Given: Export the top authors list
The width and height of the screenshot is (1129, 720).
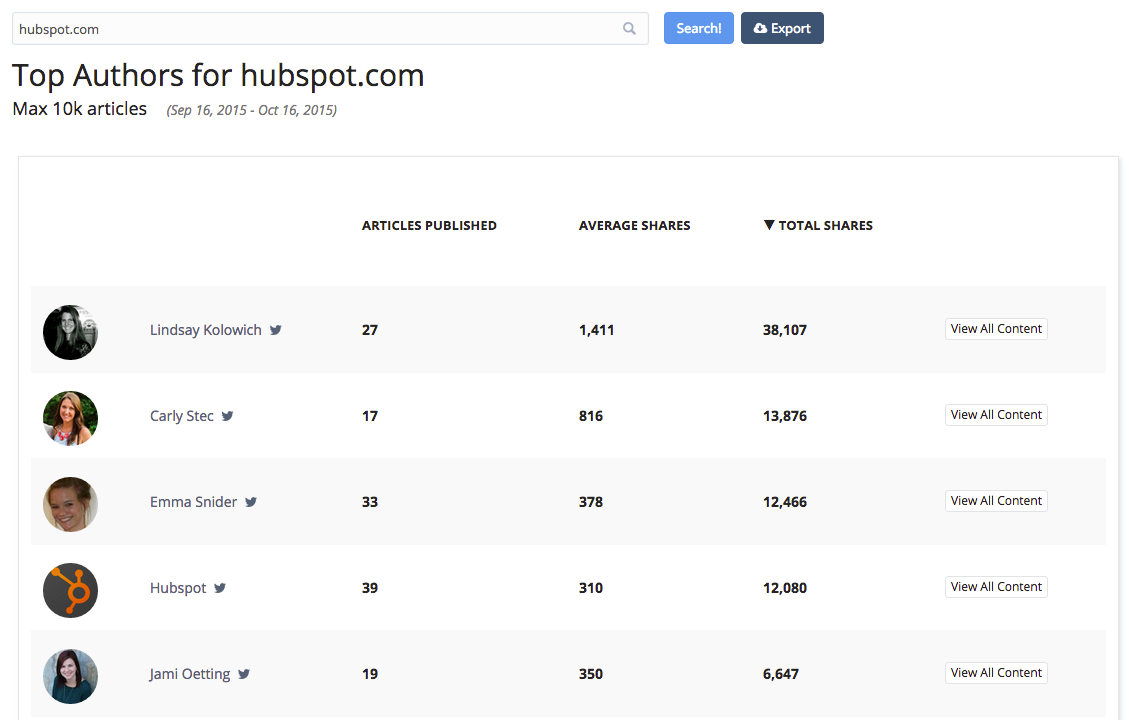Looking at the screenshot, I should click(782, 29).
